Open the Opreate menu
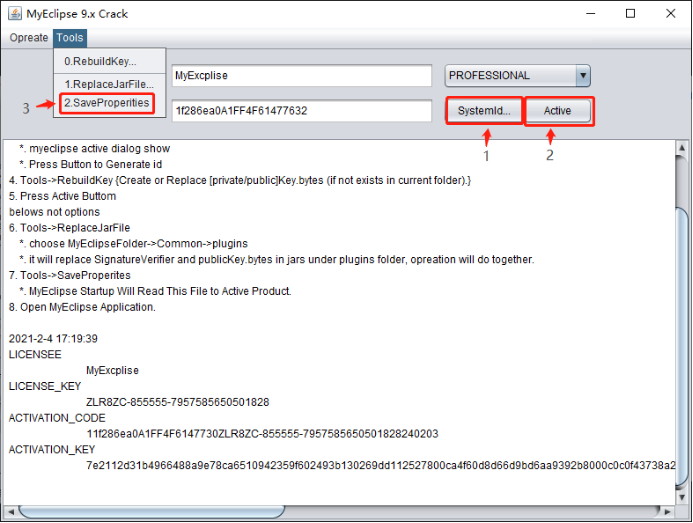693x523 pixels. [29, 38]
